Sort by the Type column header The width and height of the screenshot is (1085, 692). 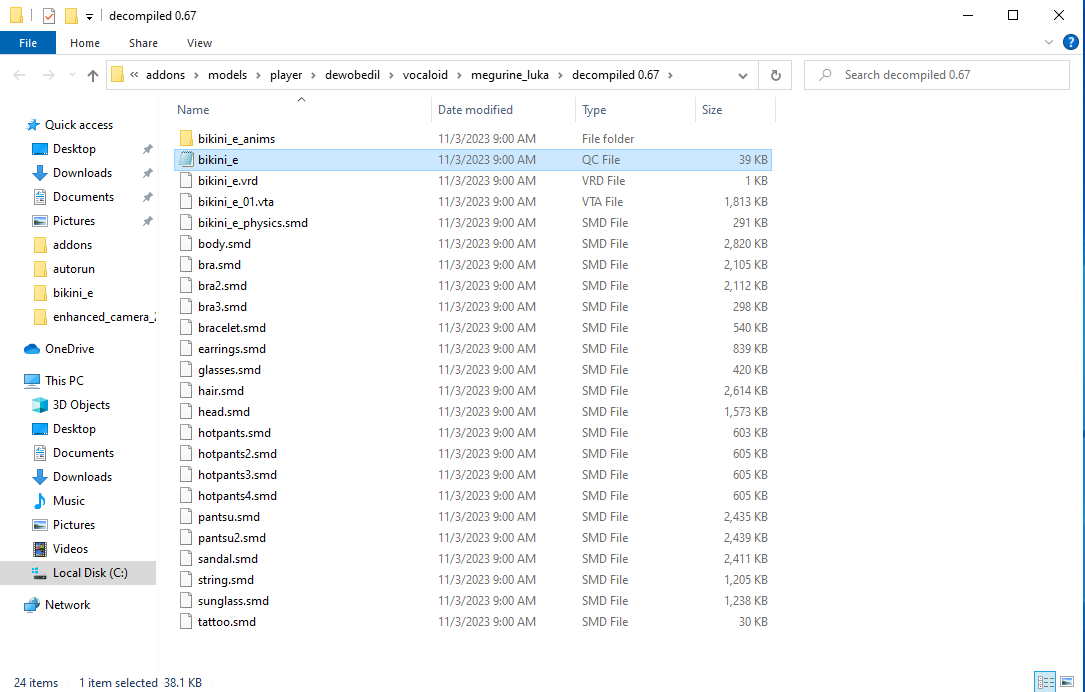click(x=594, y=109)
